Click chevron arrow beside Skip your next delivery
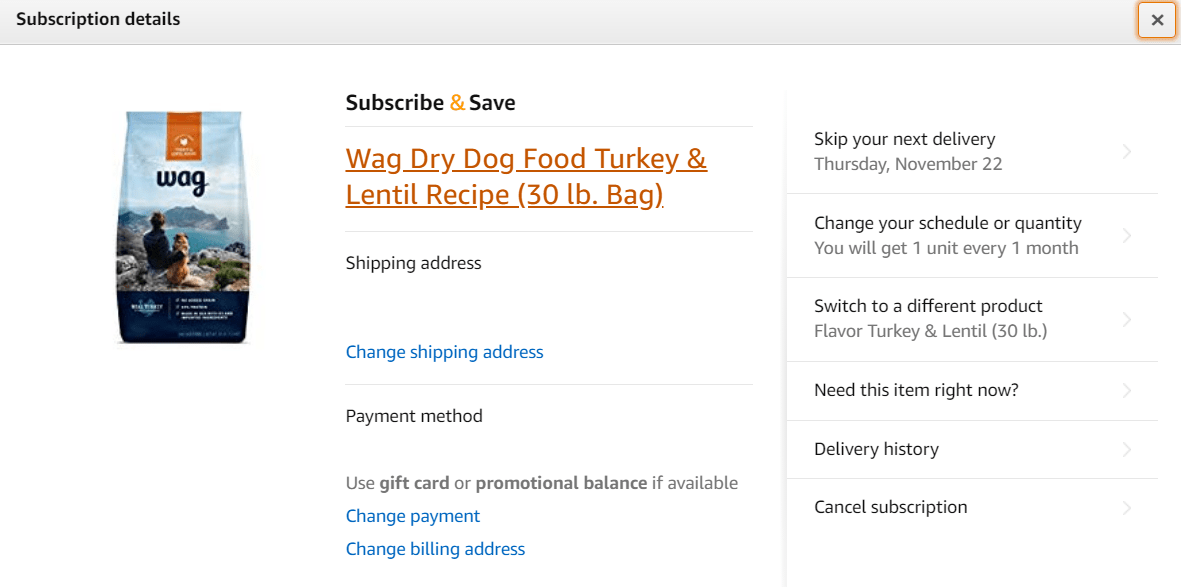 (x=1127, y=152)
